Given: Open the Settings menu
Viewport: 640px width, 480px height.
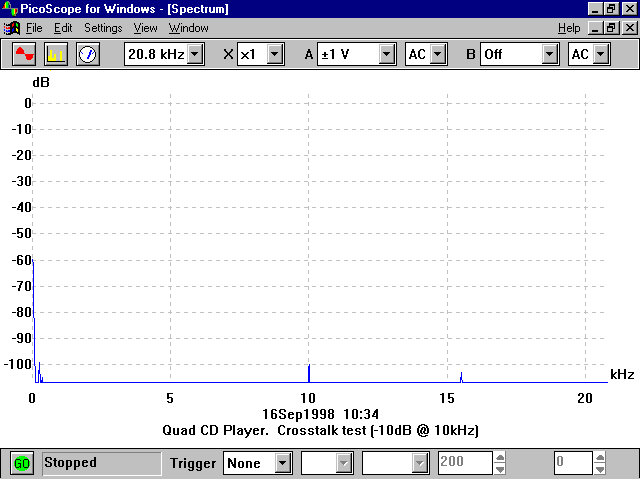Looking at the screenshot, I should click(103, 28).
